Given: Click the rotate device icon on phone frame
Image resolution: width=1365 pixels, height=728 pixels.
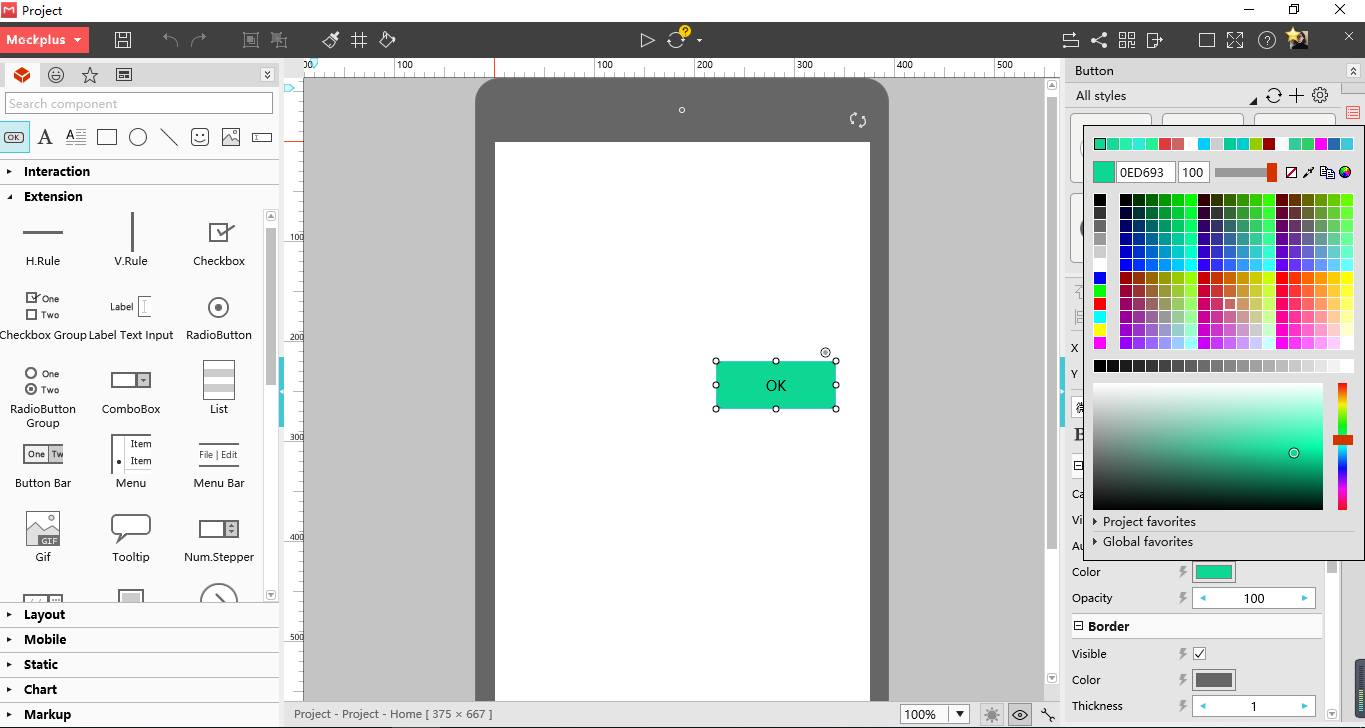Looking at the screenshot, I should pos(857,120).
